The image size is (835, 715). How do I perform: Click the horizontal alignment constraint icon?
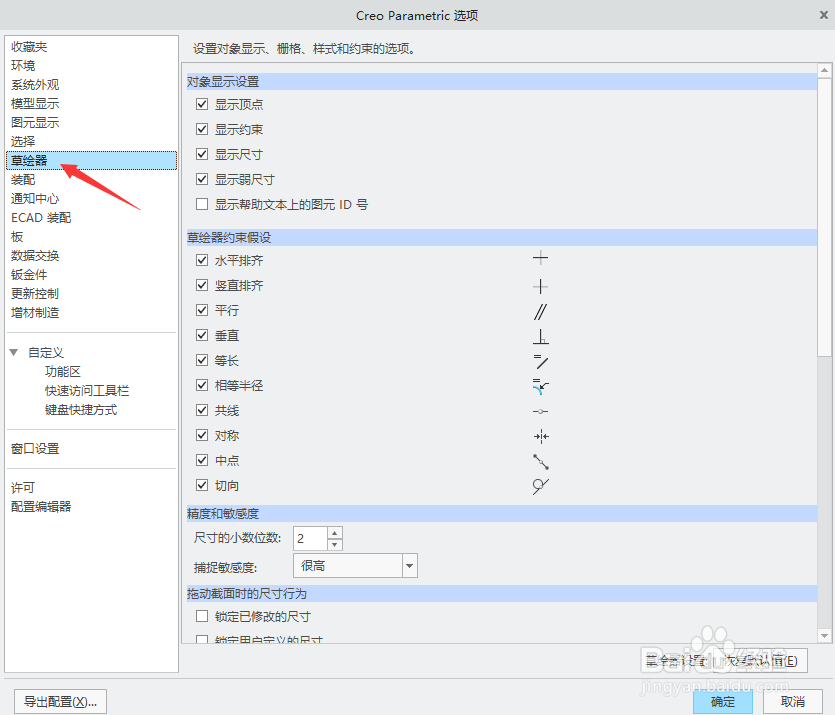tap(540, 258)
